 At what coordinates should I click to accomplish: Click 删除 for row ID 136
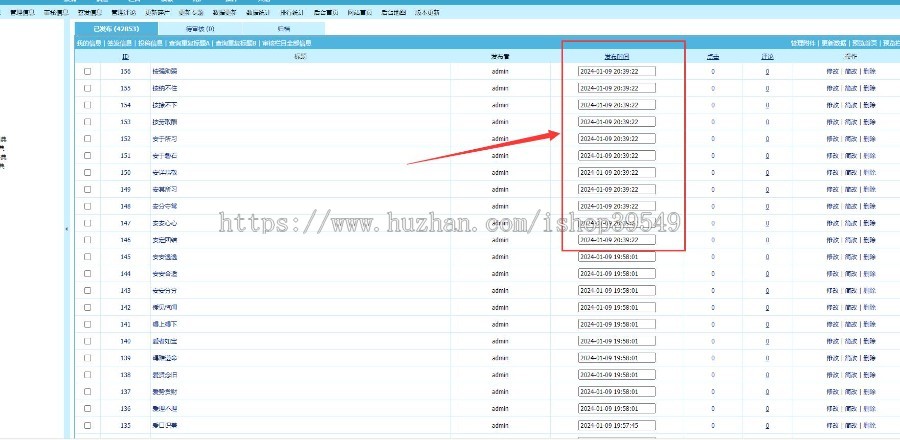point(870,408)
